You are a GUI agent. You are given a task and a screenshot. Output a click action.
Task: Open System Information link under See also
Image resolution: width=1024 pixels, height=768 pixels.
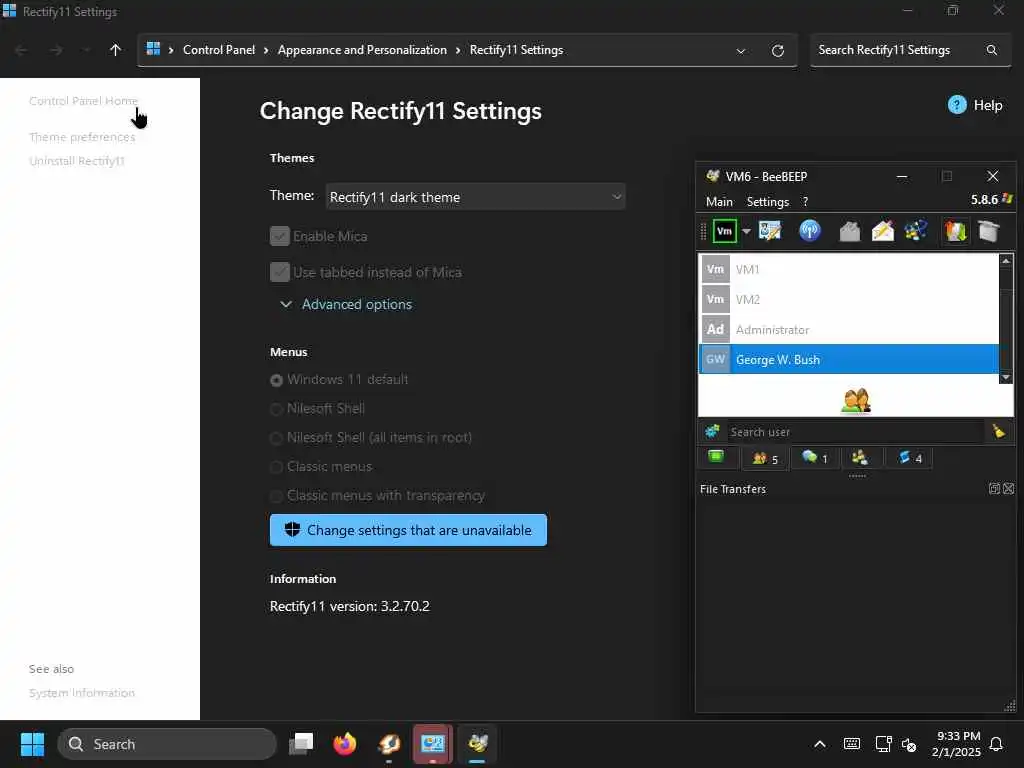pyautogui.click(x=82, y=693)
